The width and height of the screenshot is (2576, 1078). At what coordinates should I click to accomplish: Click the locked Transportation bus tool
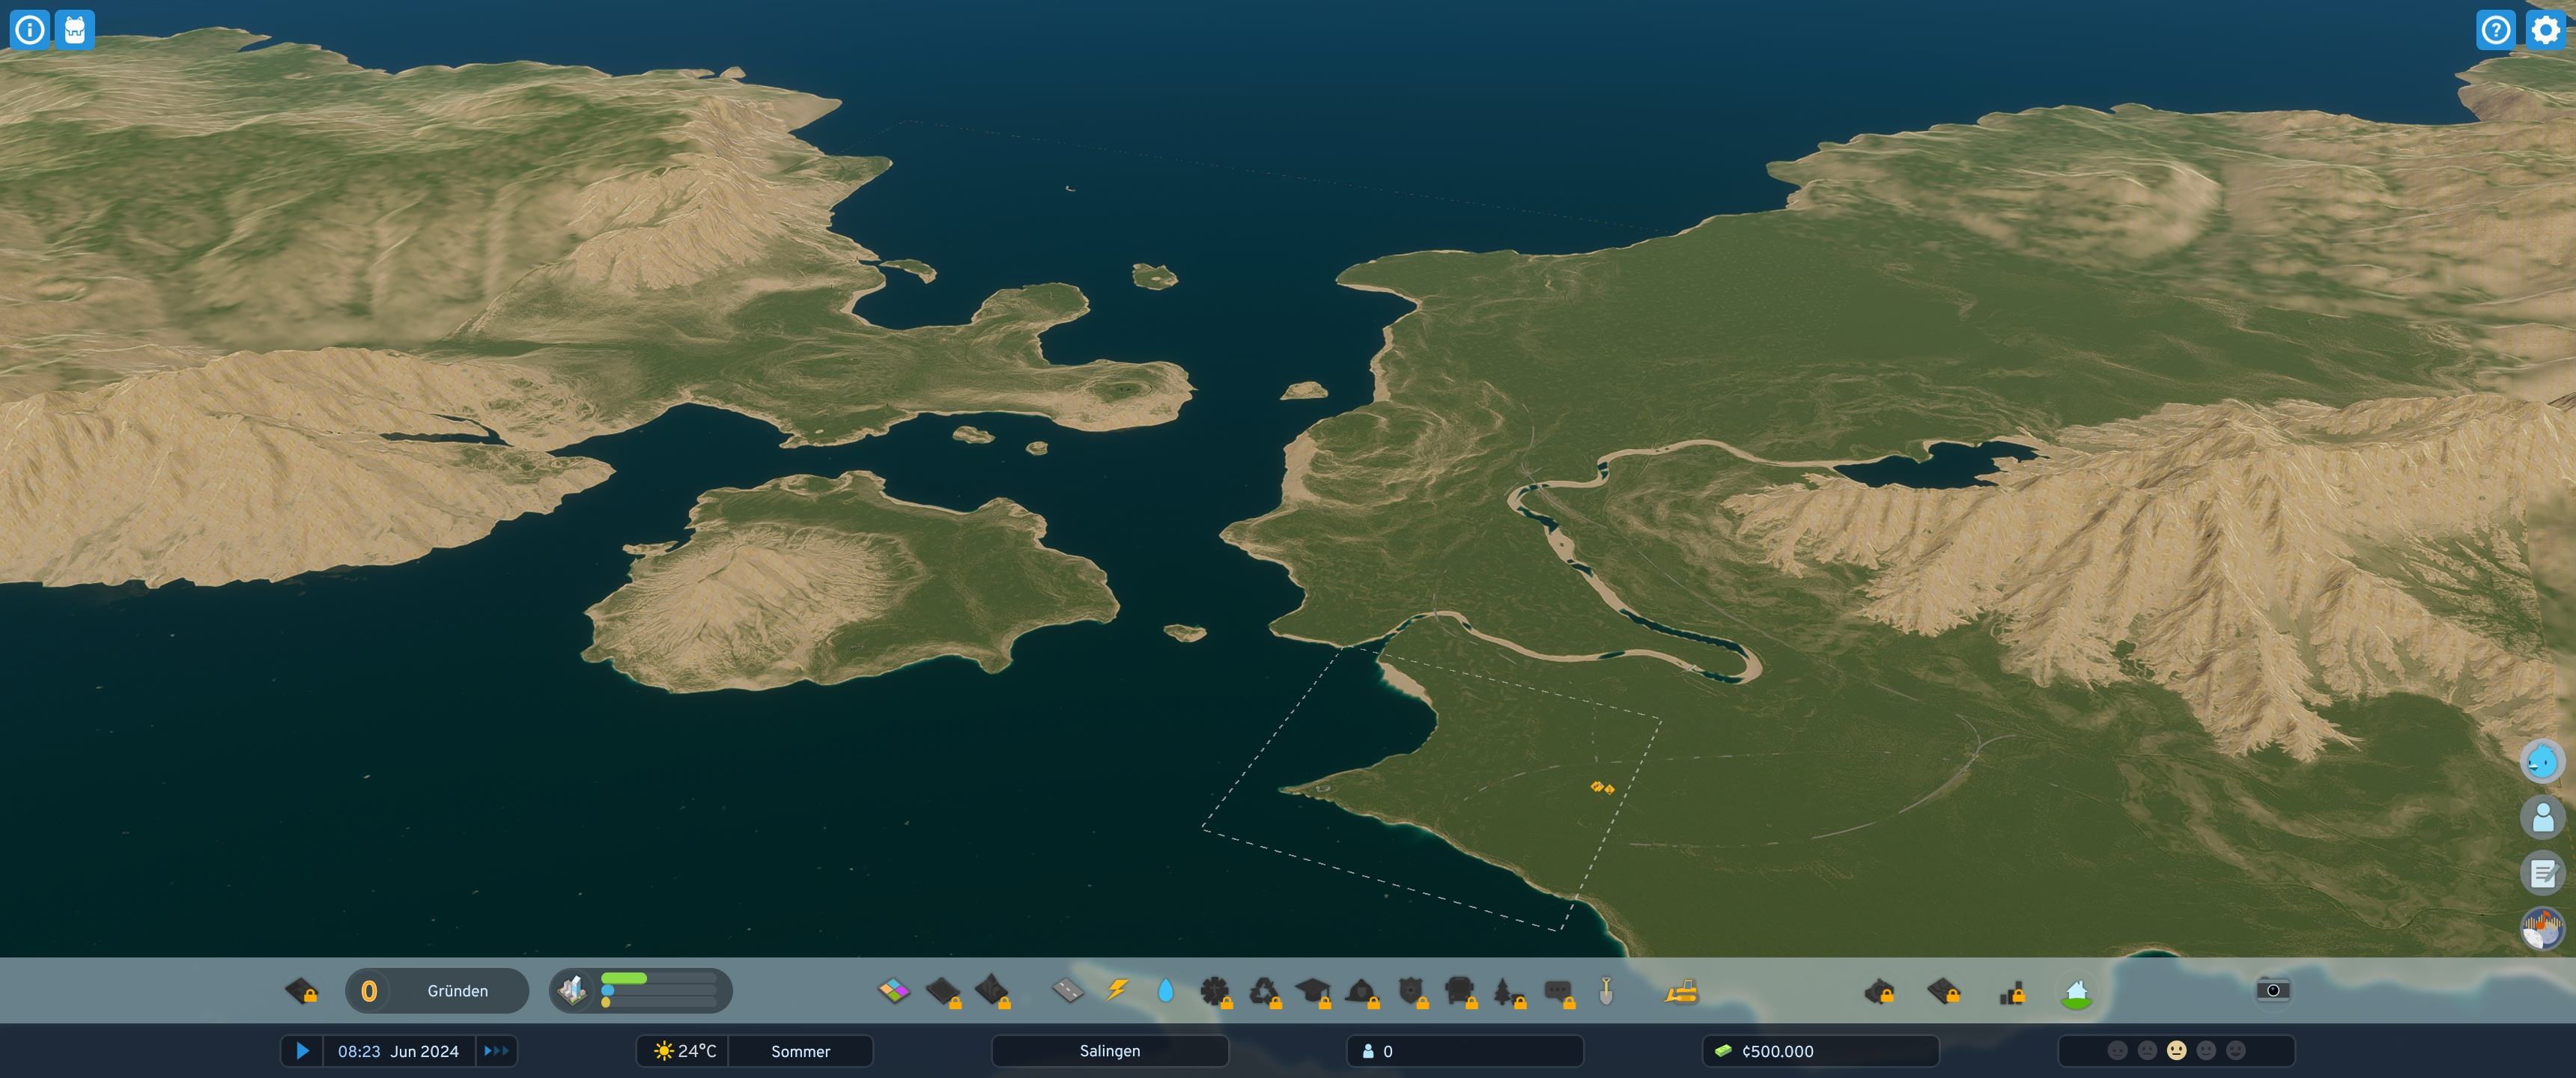pos(1461,991)
